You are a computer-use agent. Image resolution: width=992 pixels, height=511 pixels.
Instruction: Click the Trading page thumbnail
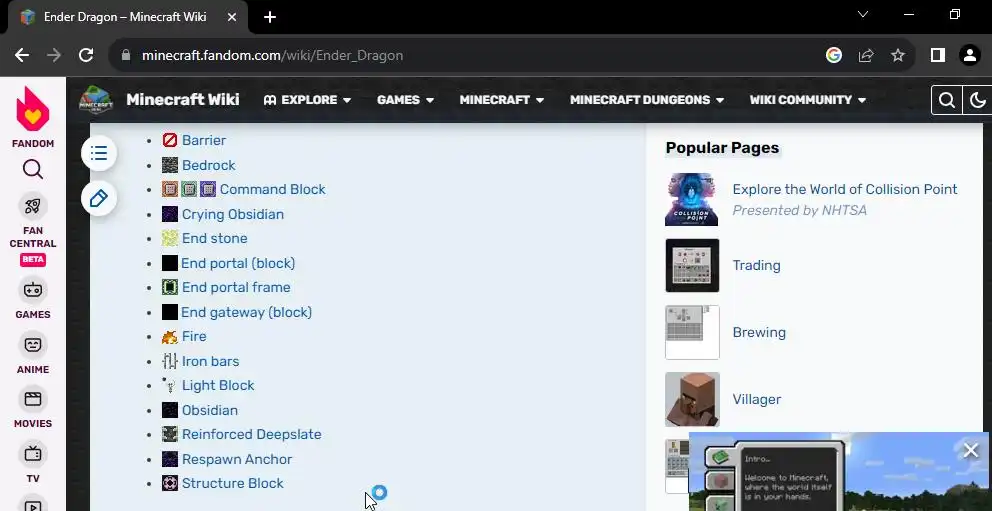692,266
